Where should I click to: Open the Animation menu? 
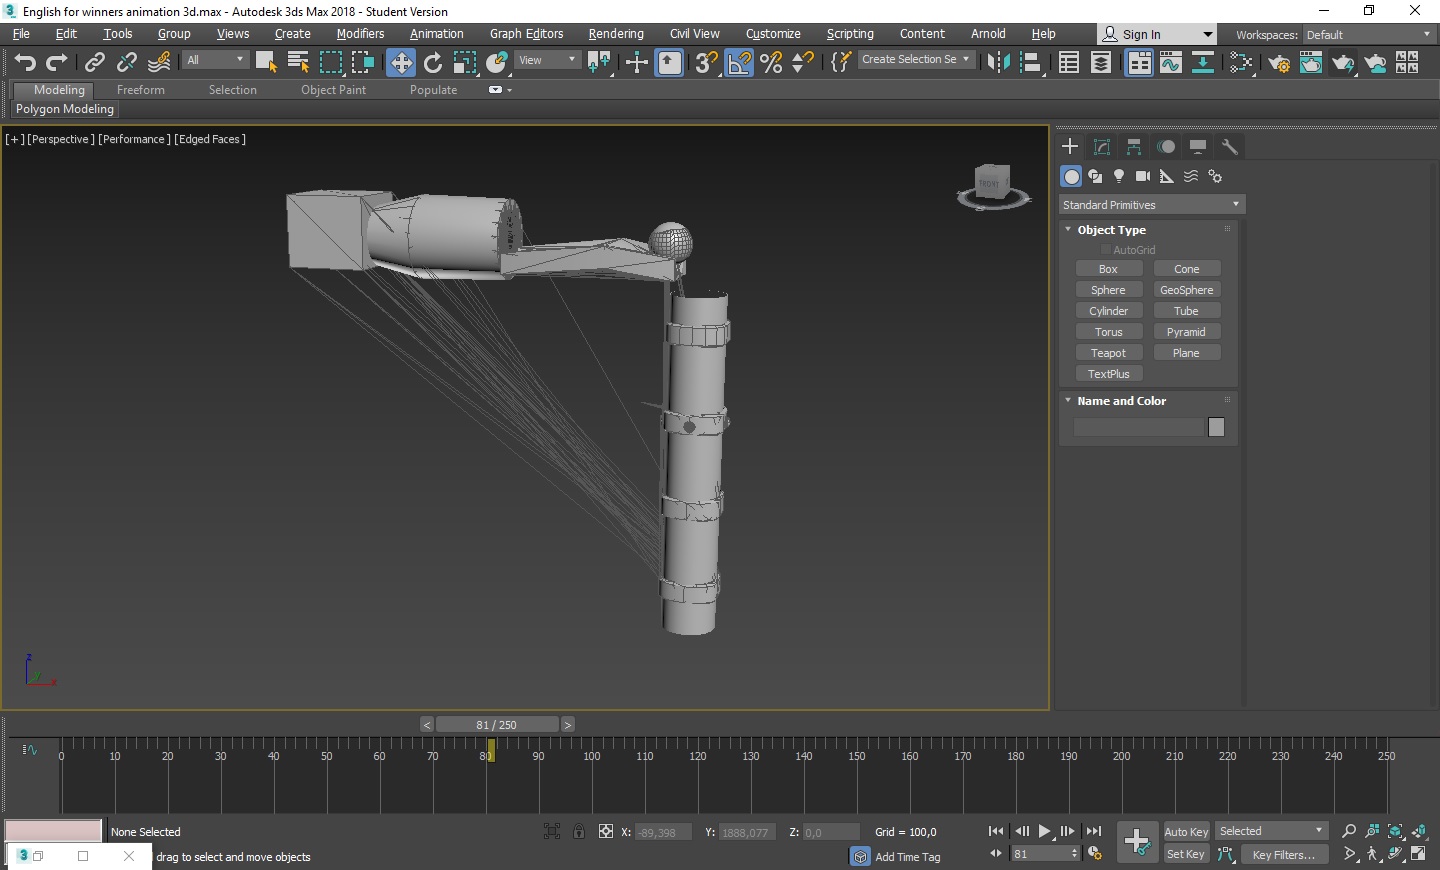(x=436, y=34)
